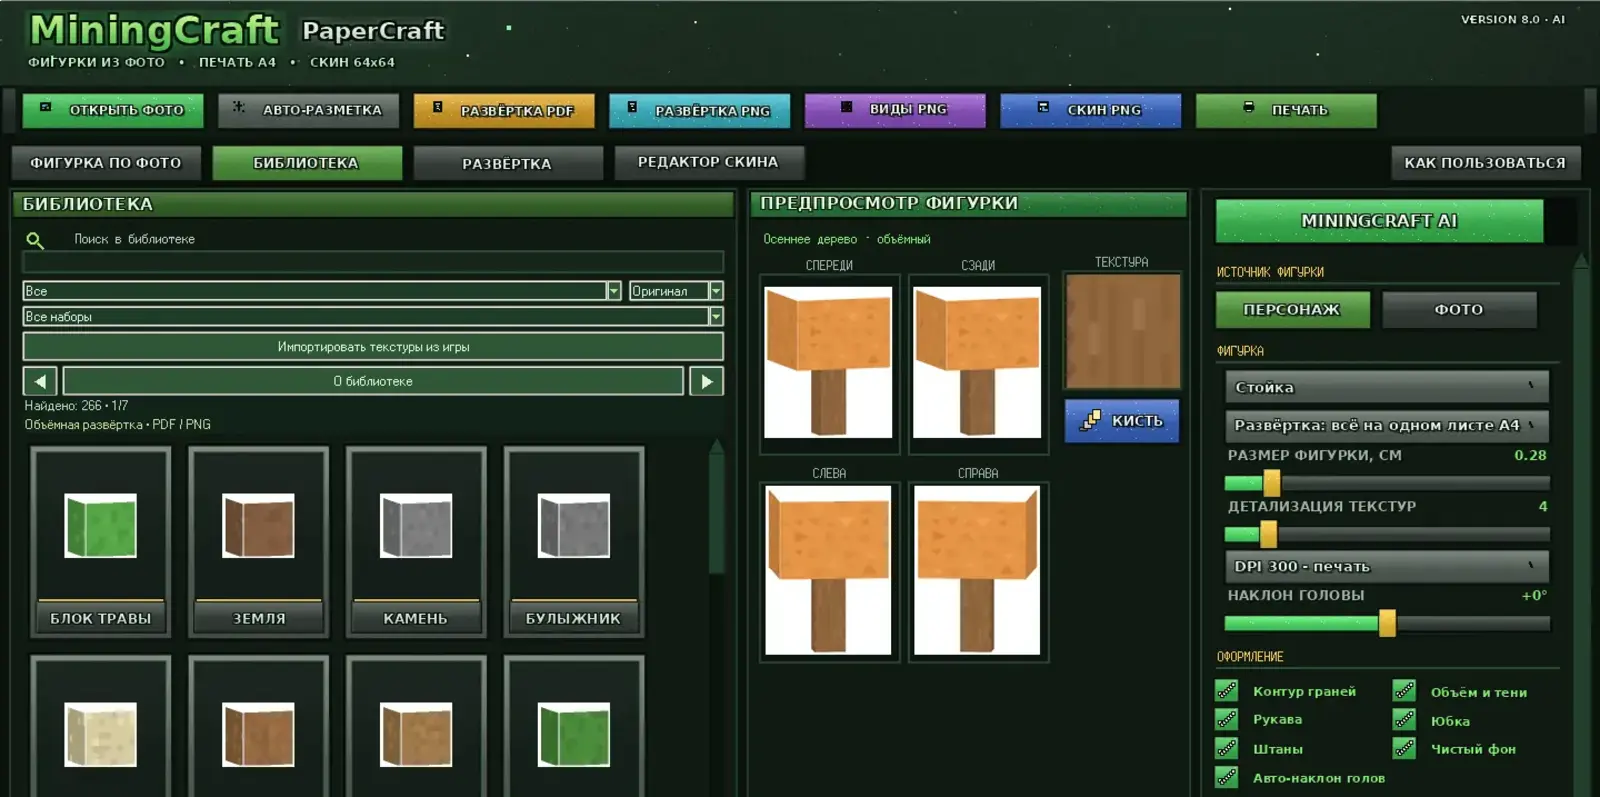Switch to the Фигурка по фото tab
Screen dimensions: 1600x797
106,163
